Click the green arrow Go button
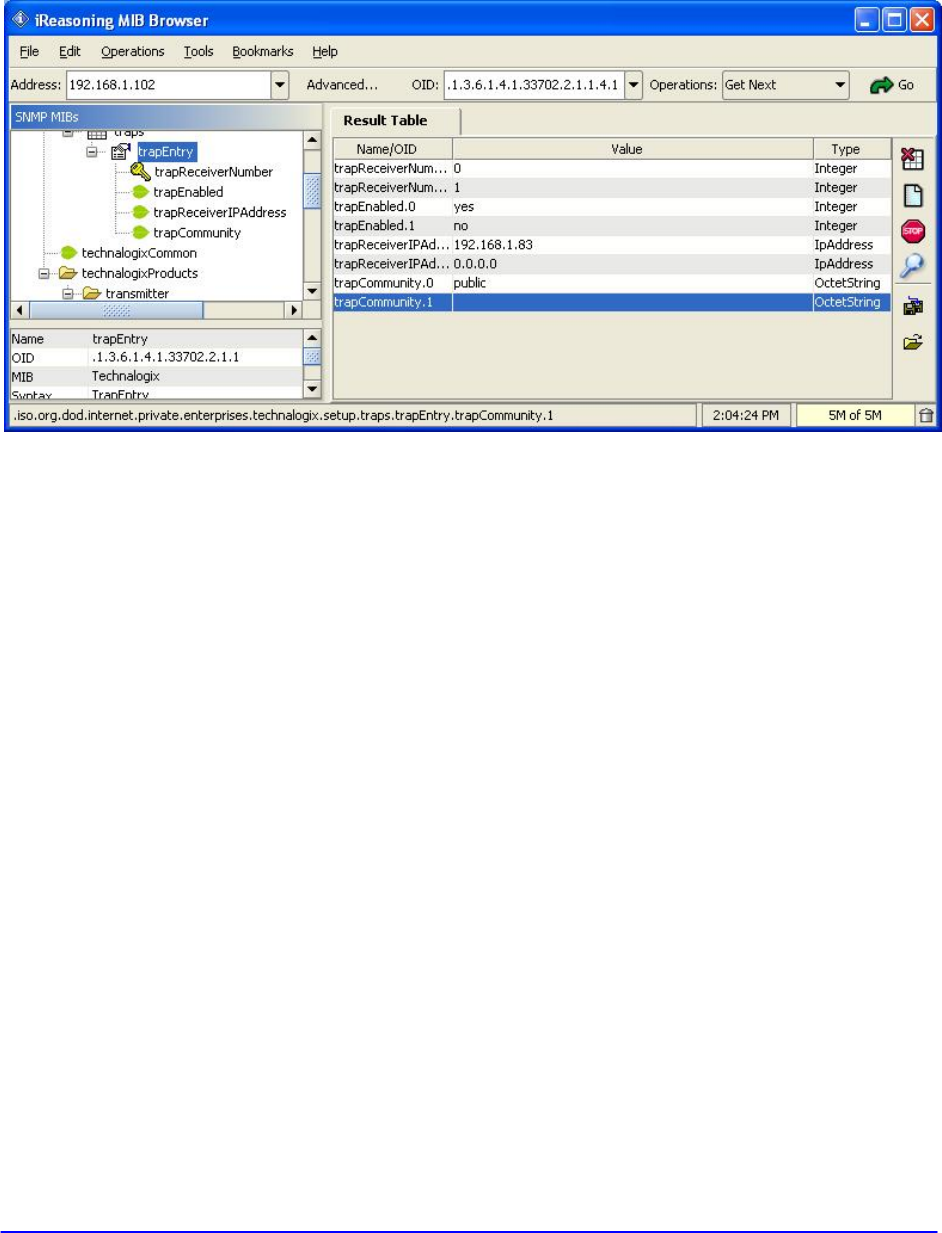942x1233 pixels. coord(892,85)
